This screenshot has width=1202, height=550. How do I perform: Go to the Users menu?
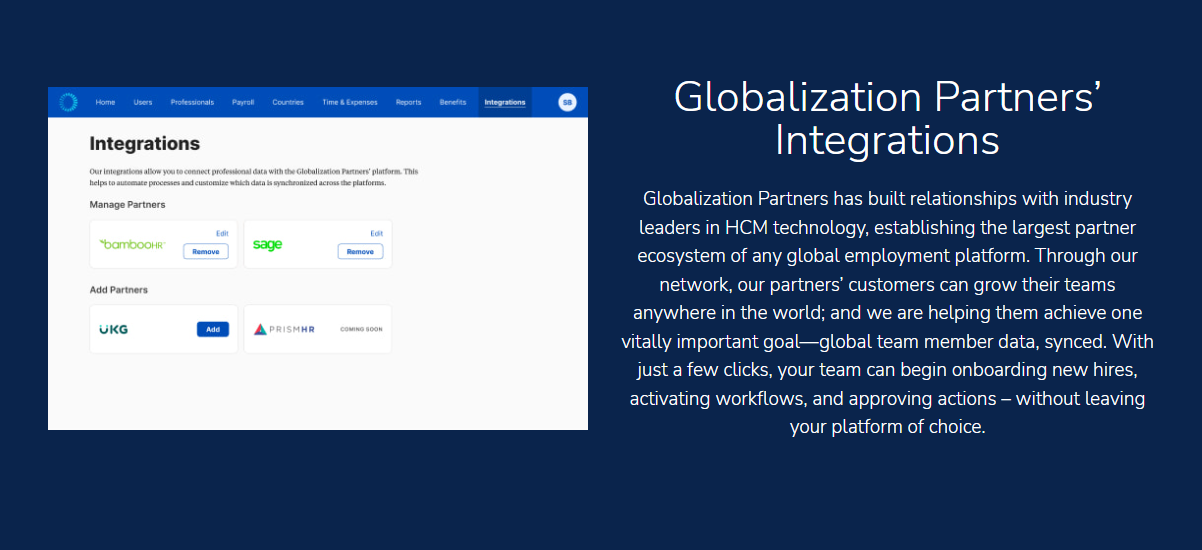[143, 102]
